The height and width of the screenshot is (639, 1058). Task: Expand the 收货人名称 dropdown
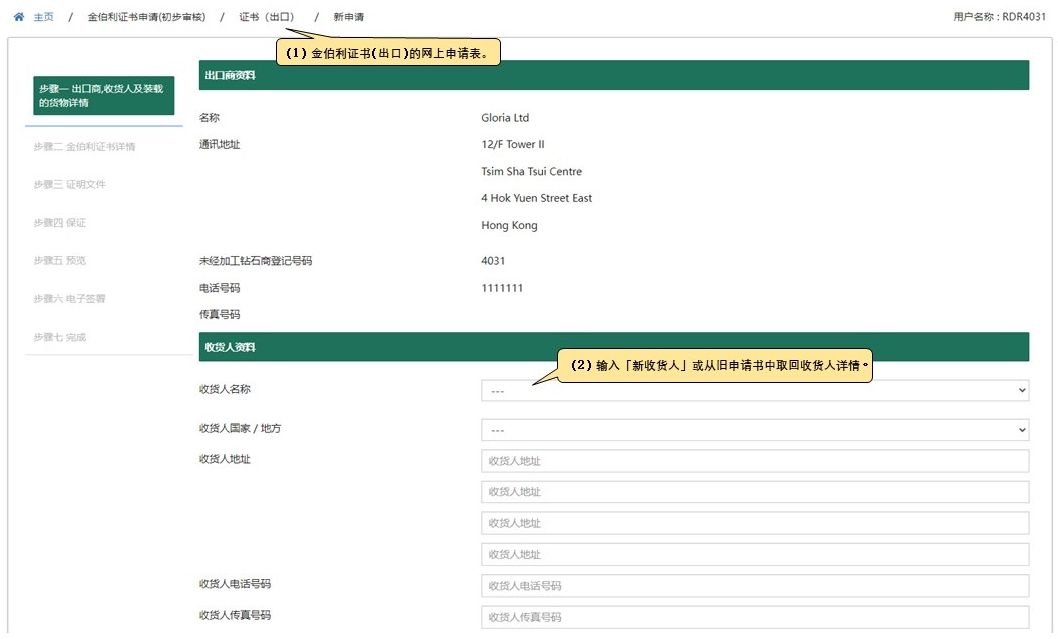754,390
